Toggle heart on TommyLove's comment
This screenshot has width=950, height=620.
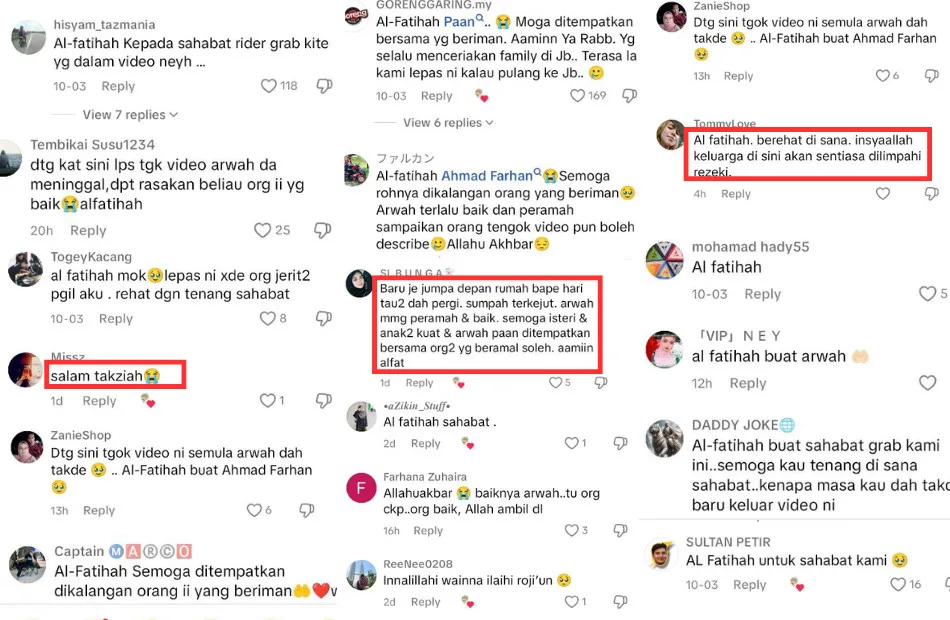[883, 193]
